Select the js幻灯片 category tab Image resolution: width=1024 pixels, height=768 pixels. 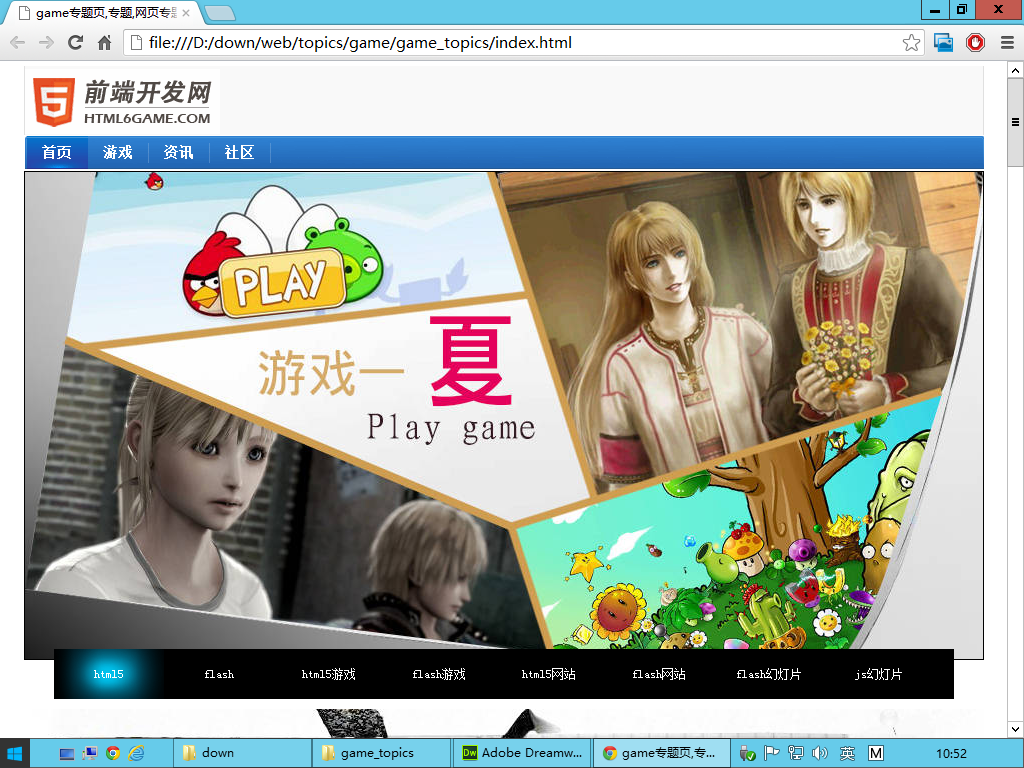(x=878, y=674)
